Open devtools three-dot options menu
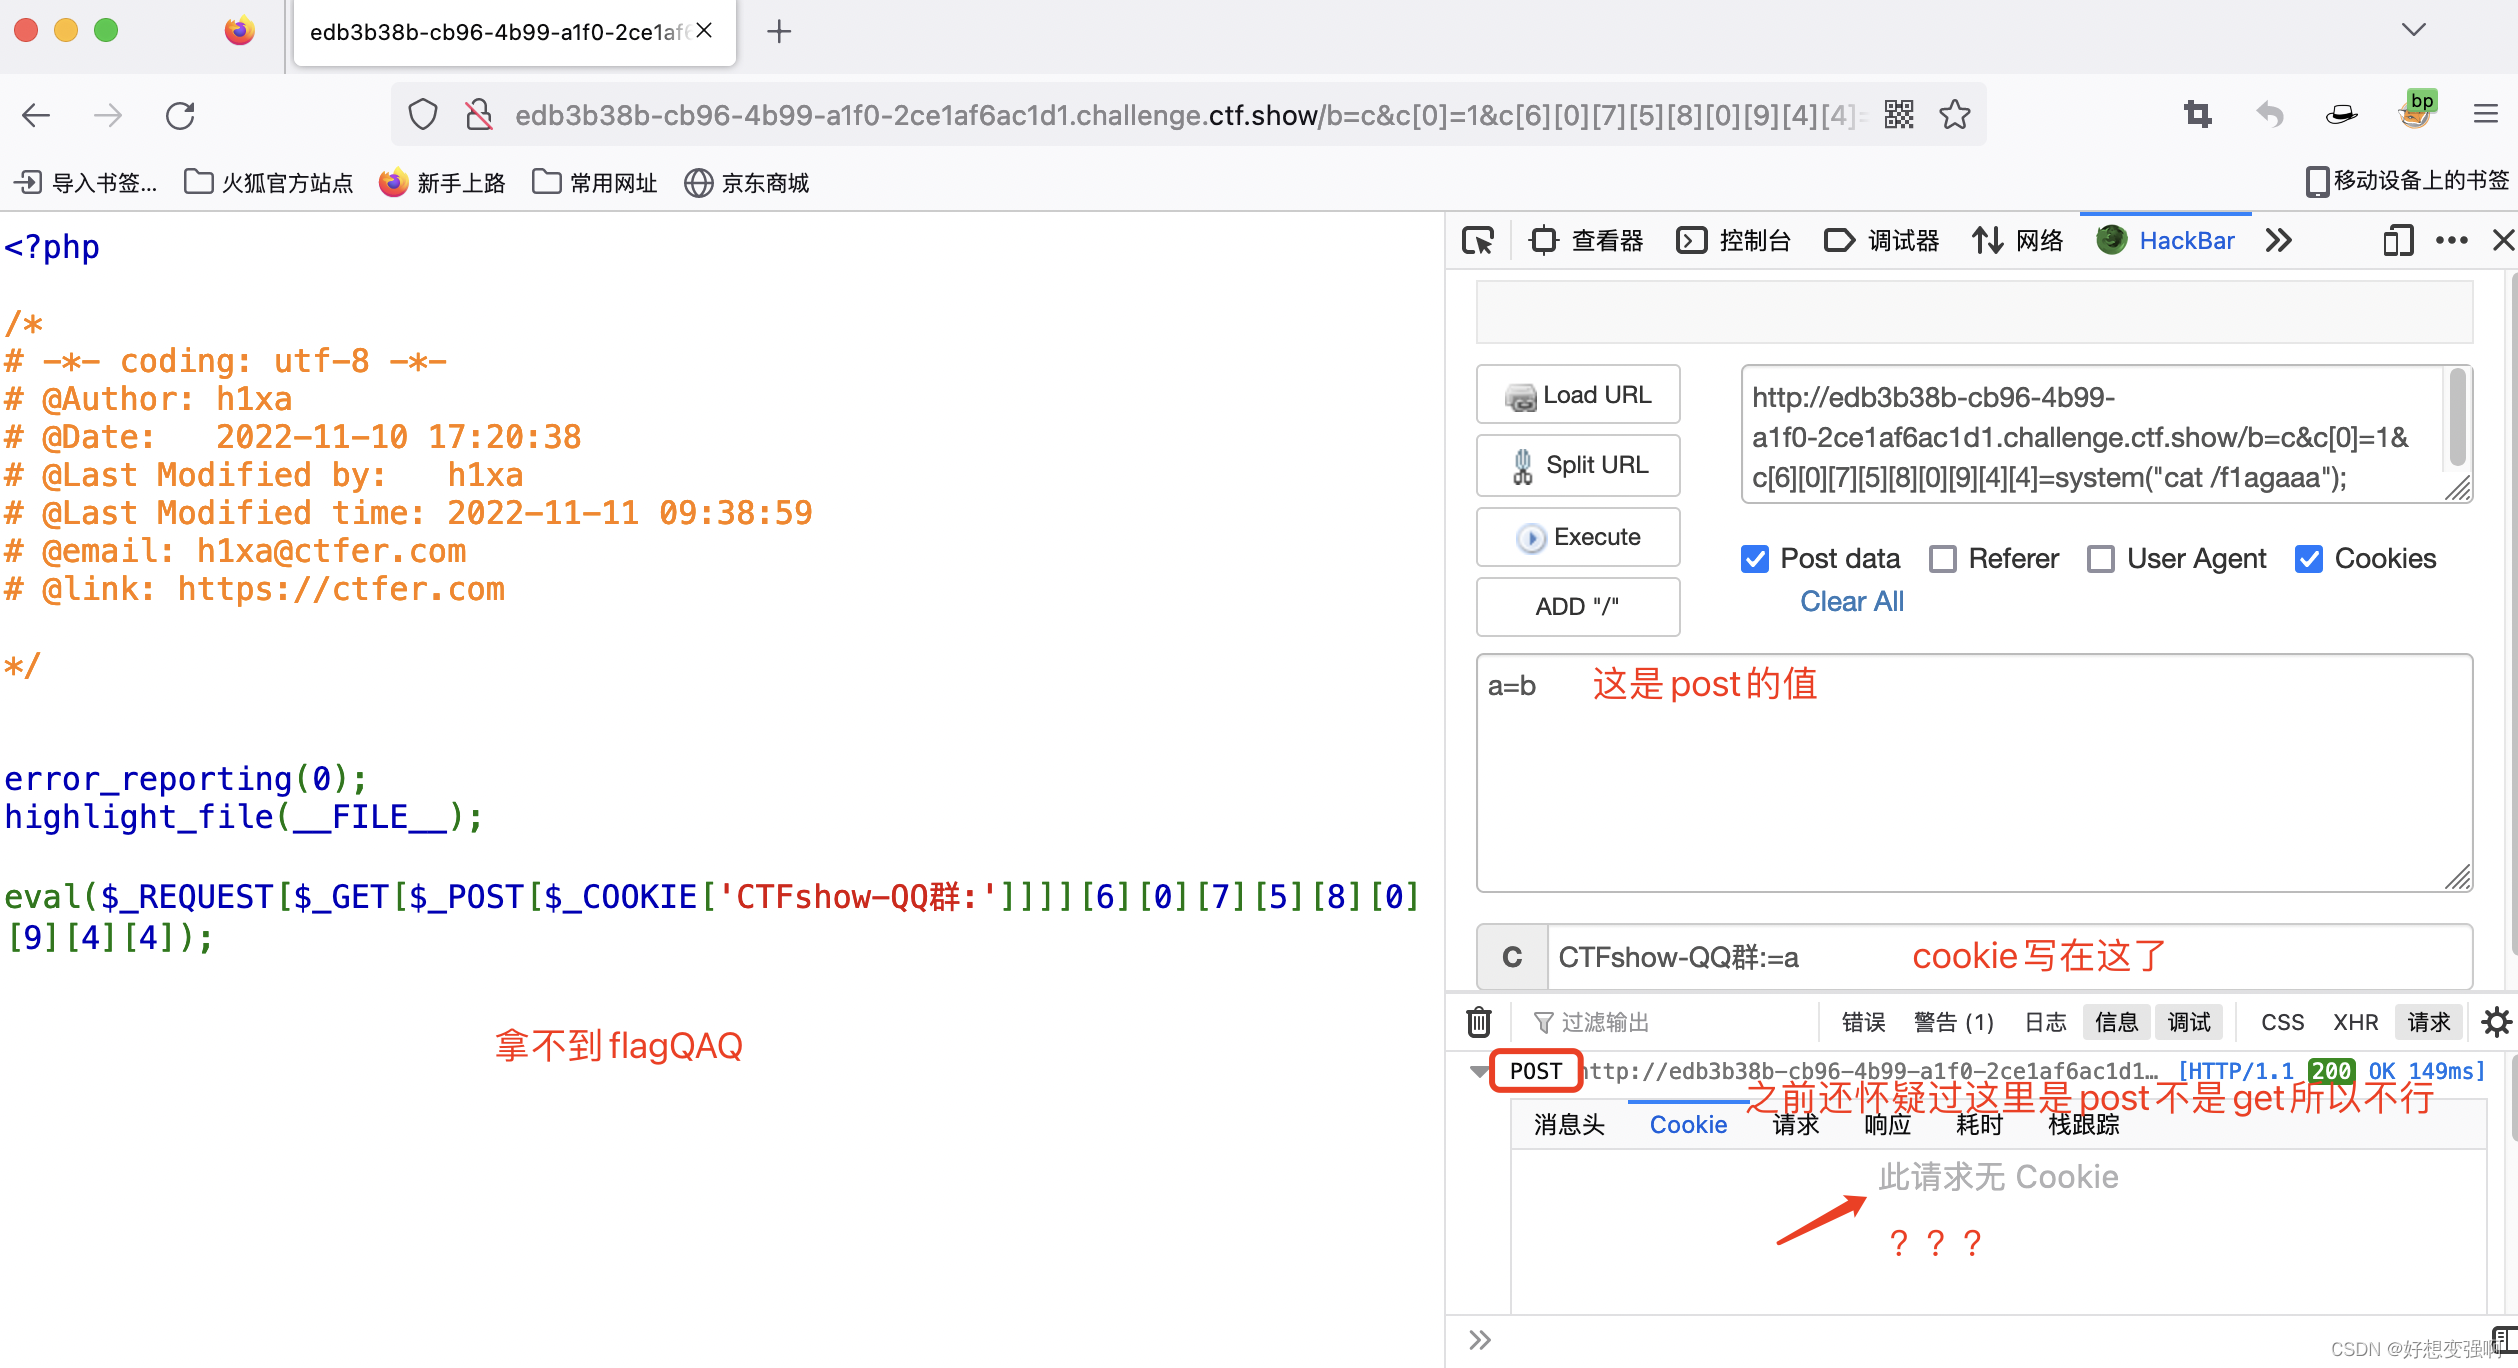The image size is (2518, 1368). tap(2452, 241)
